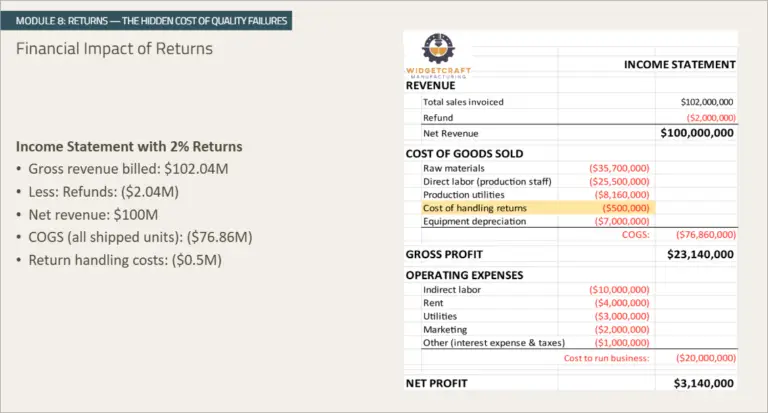
Task: Select the COGS all shipped units bullet
Action: coord(140,237)
